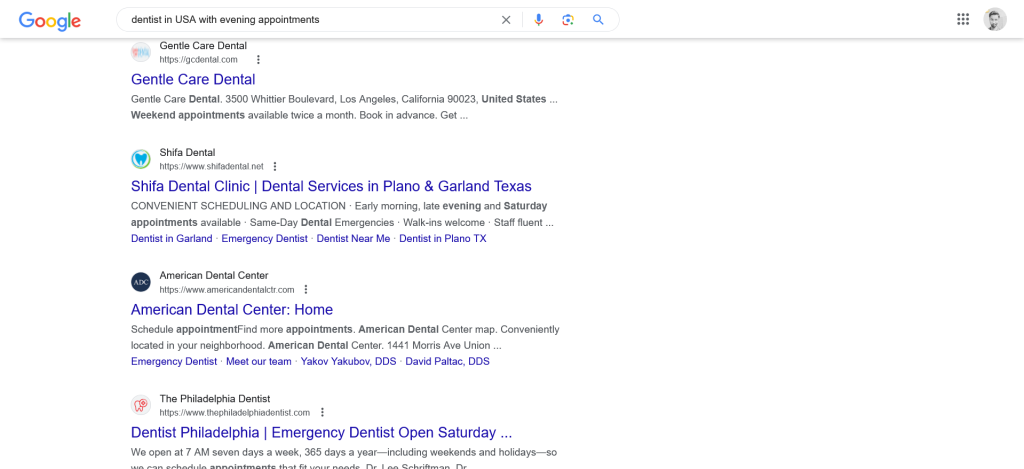The image size is (1024, 469).
Task: Open the Gentle Care Dental result title
Action: point(193,79)
